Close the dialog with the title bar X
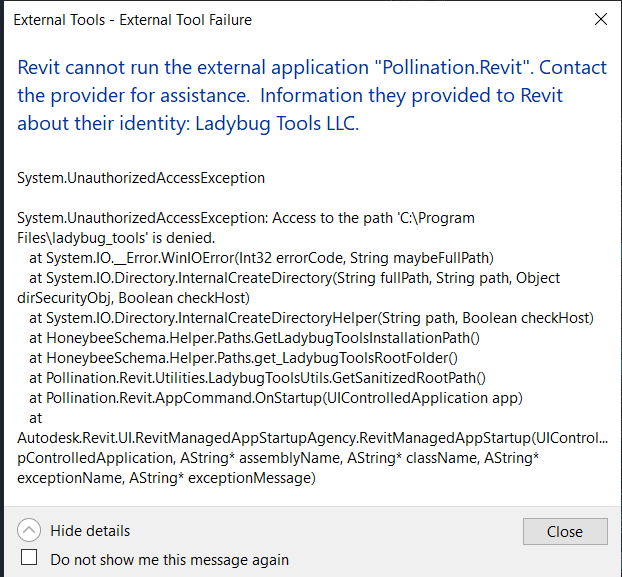The height and width of the screenshot is (577, 622). [x=600, y=19]
